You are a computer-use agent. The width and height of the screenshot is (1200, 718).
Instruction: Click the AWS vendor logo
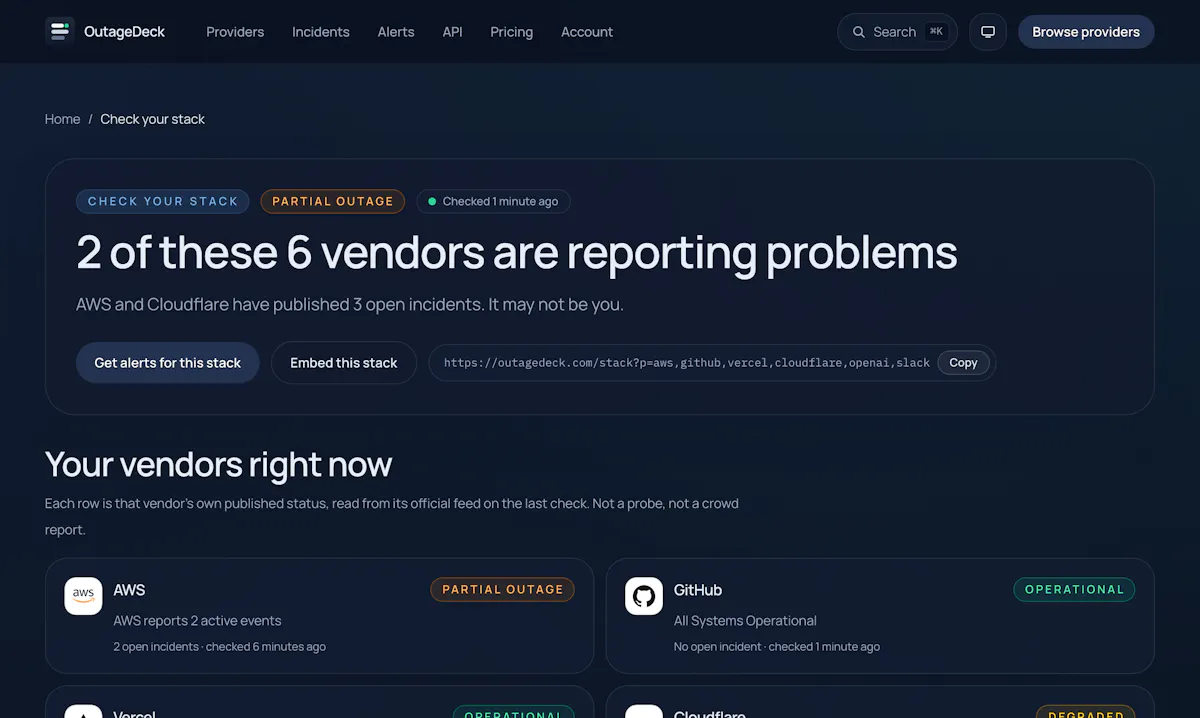pyautogui.click(x=83, y=596)
